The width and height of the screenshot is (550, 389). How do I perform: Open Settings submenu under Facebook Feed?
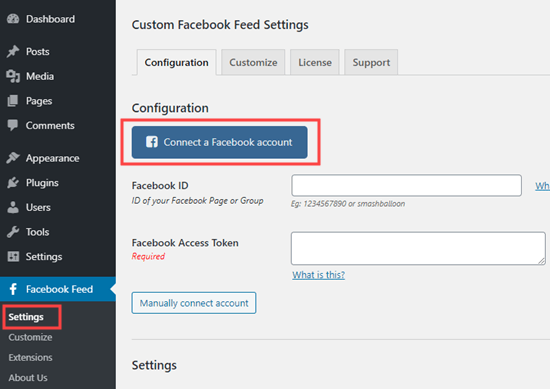click(x=26, y=317)
